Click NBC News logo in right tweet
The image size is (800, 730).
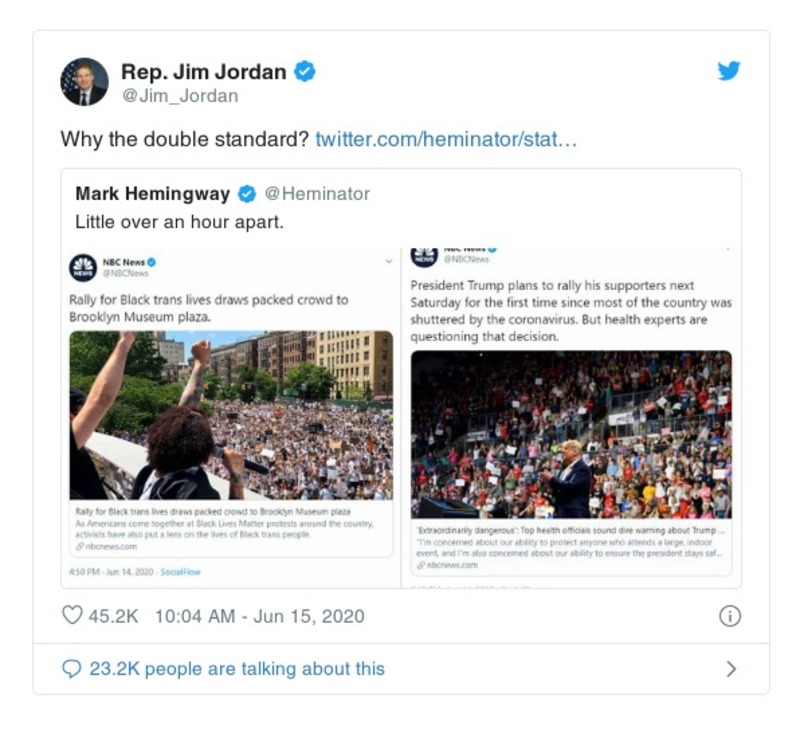[x=424, y=257]
